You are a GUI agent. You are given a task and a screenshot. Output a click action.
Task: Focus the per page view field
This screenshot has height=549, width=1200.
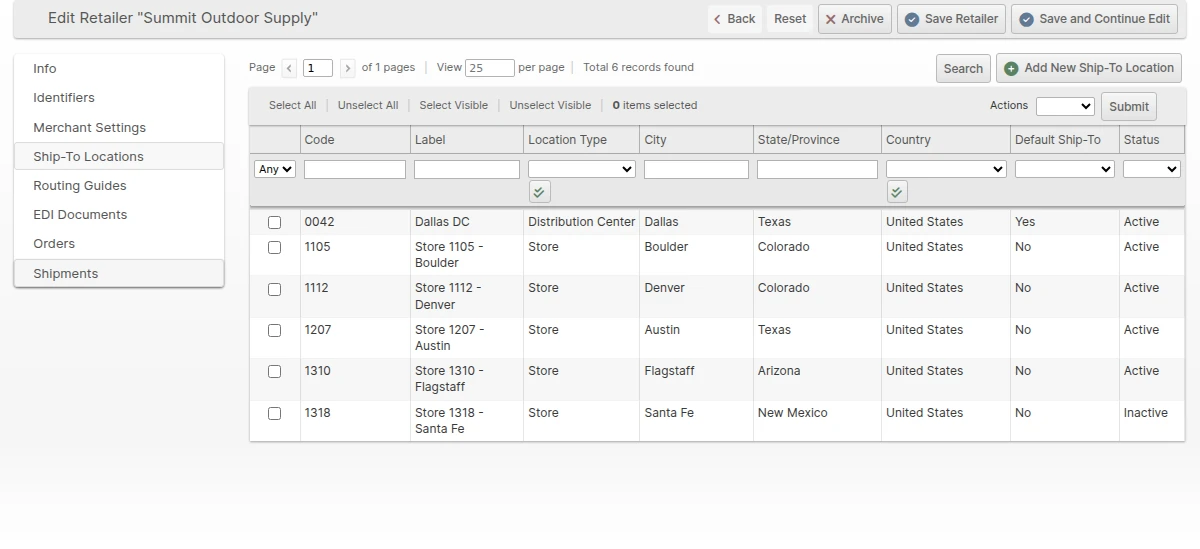click(490, 68)
